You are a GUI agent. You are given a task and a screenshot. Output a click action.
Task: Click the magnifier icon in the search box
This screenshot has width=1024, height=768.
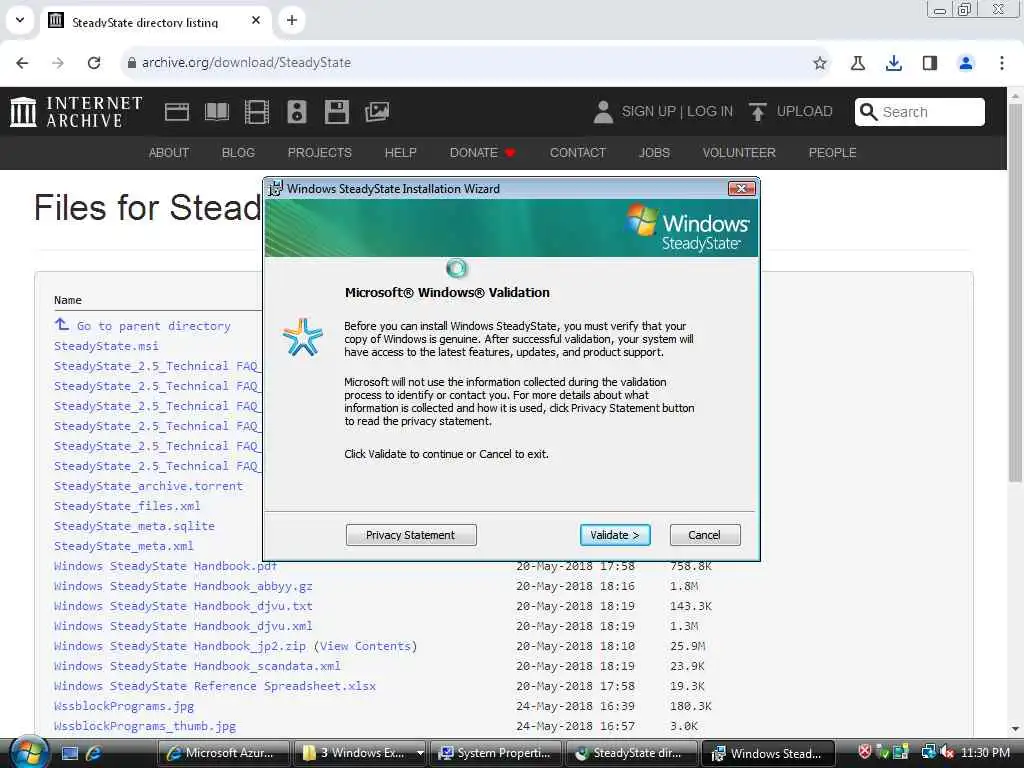[x=868, y=112]
